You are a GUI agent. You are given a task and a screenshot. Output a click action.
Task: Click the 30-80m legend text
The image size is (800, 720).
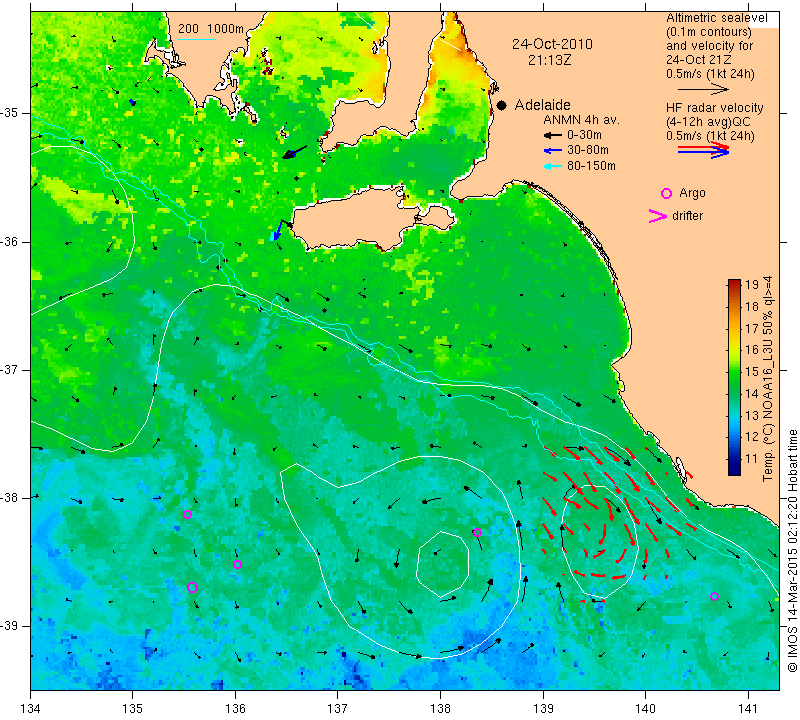coord(588,151)
